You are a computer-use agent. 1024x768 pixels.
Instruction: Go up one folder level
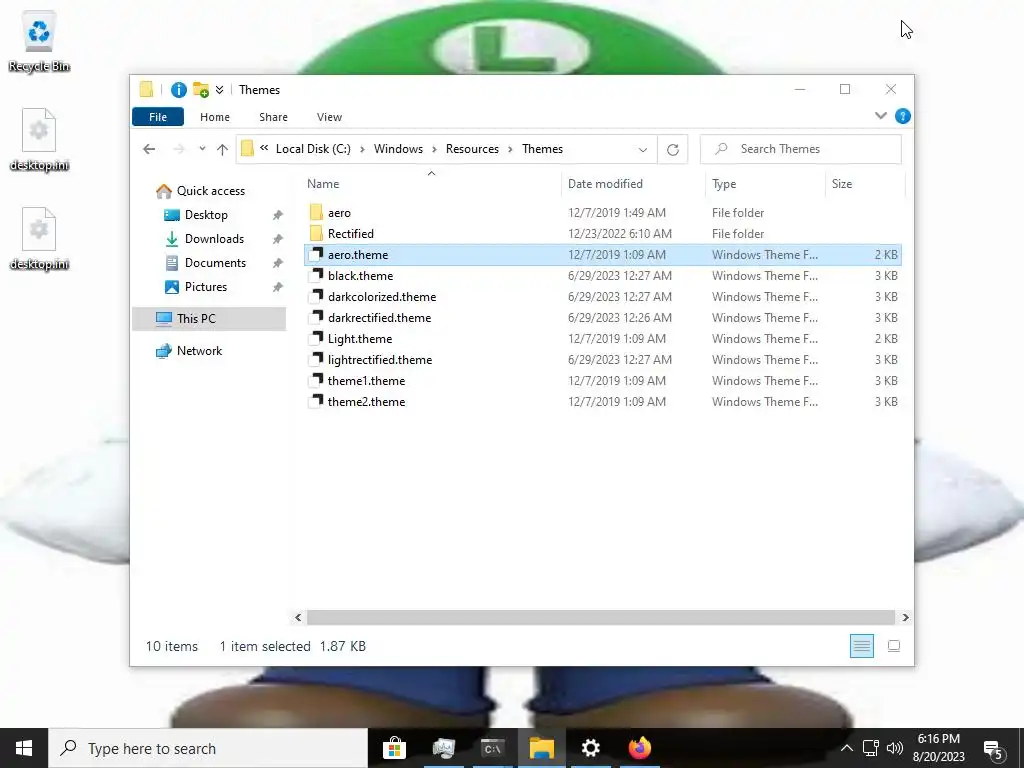pos(222,150)
